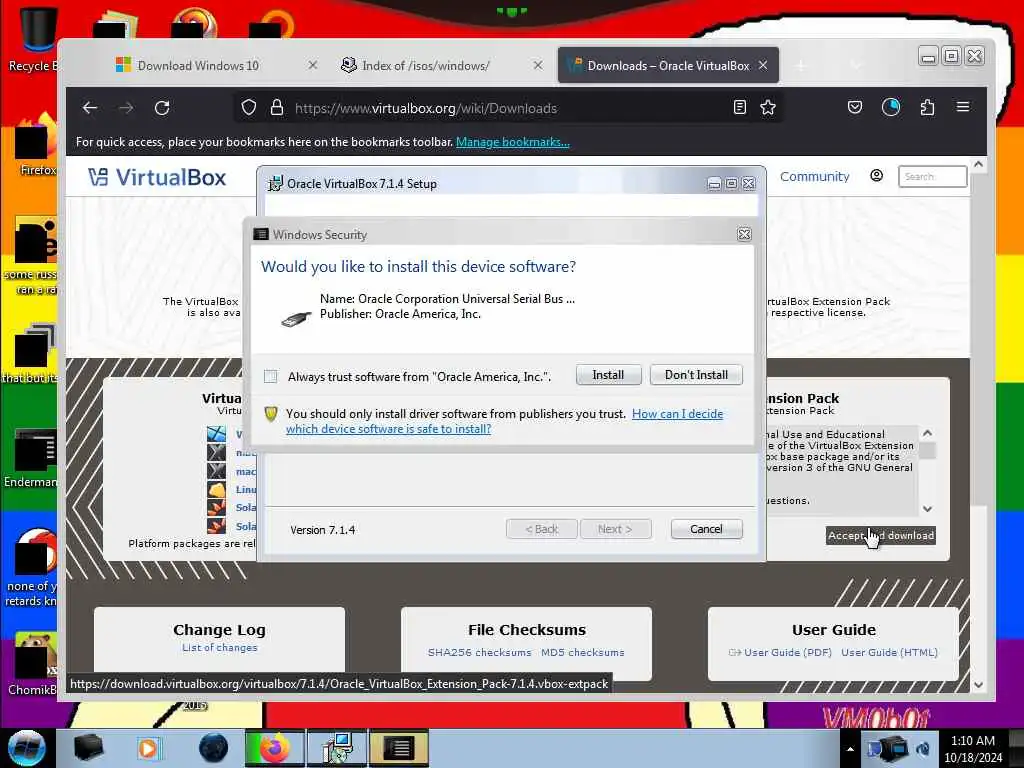Open SHA256 checksums link
Image resolution: width=1024 pixels, height=768 pixels.
479,652
